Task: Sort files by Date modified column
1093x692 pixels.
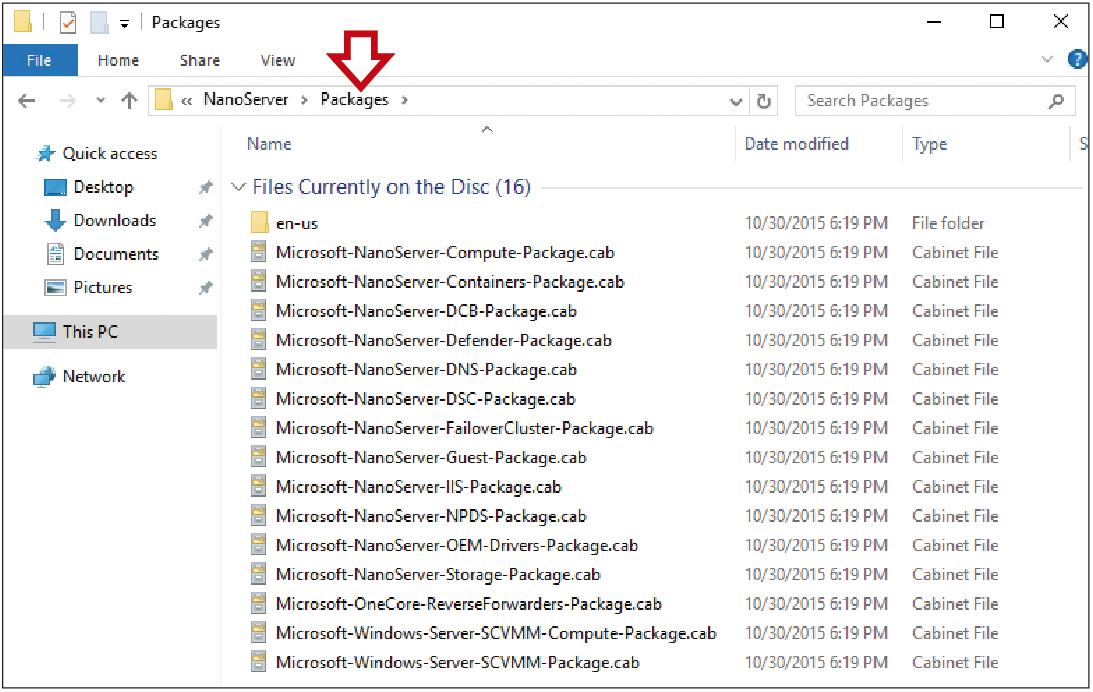Action: coord(797,144)
